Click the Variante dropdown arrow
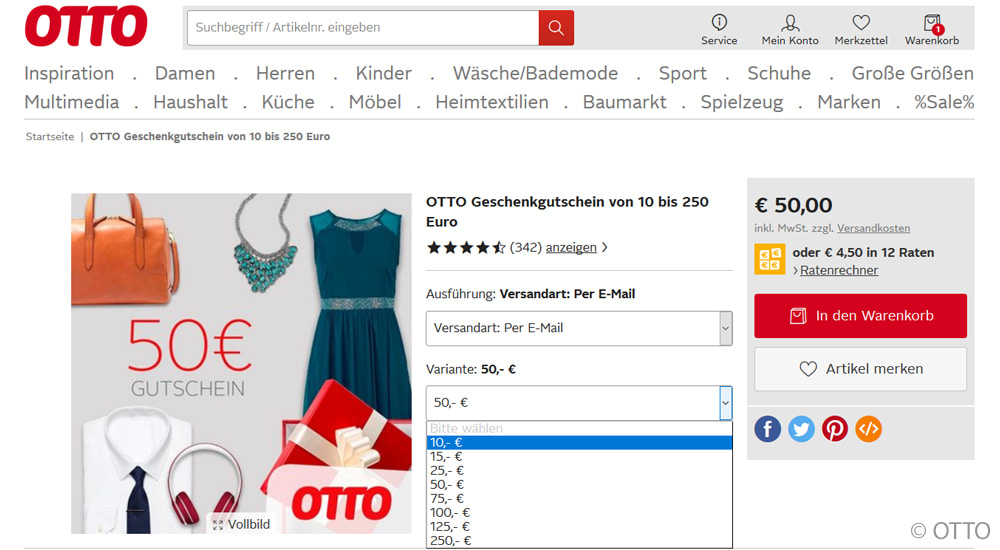This screenshot has height=550, width=1000. [x=725, y=403]
